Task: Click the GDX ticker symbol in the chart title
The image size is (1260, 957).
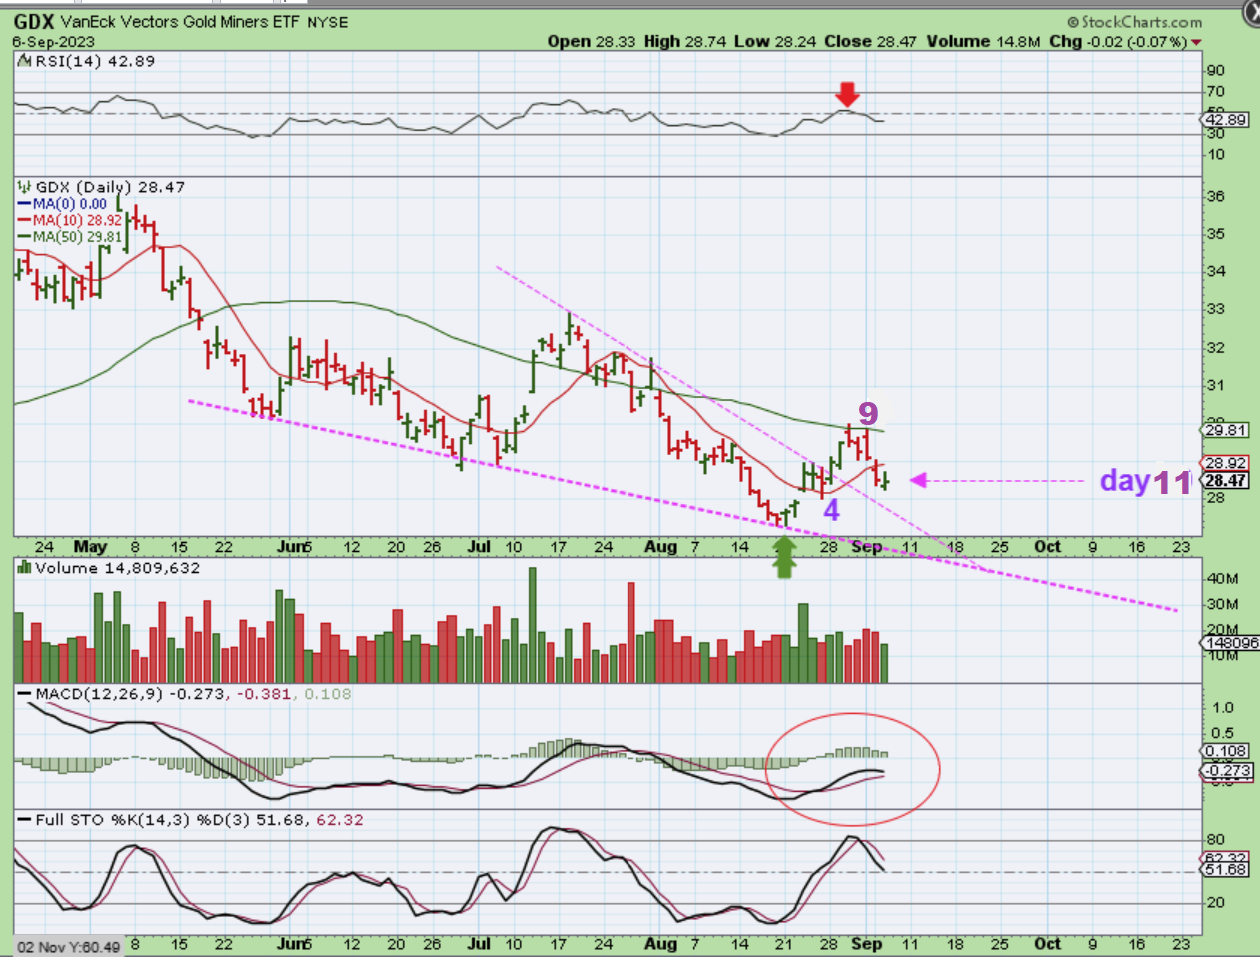Action: pyautogui.click(x=34, y=21)
